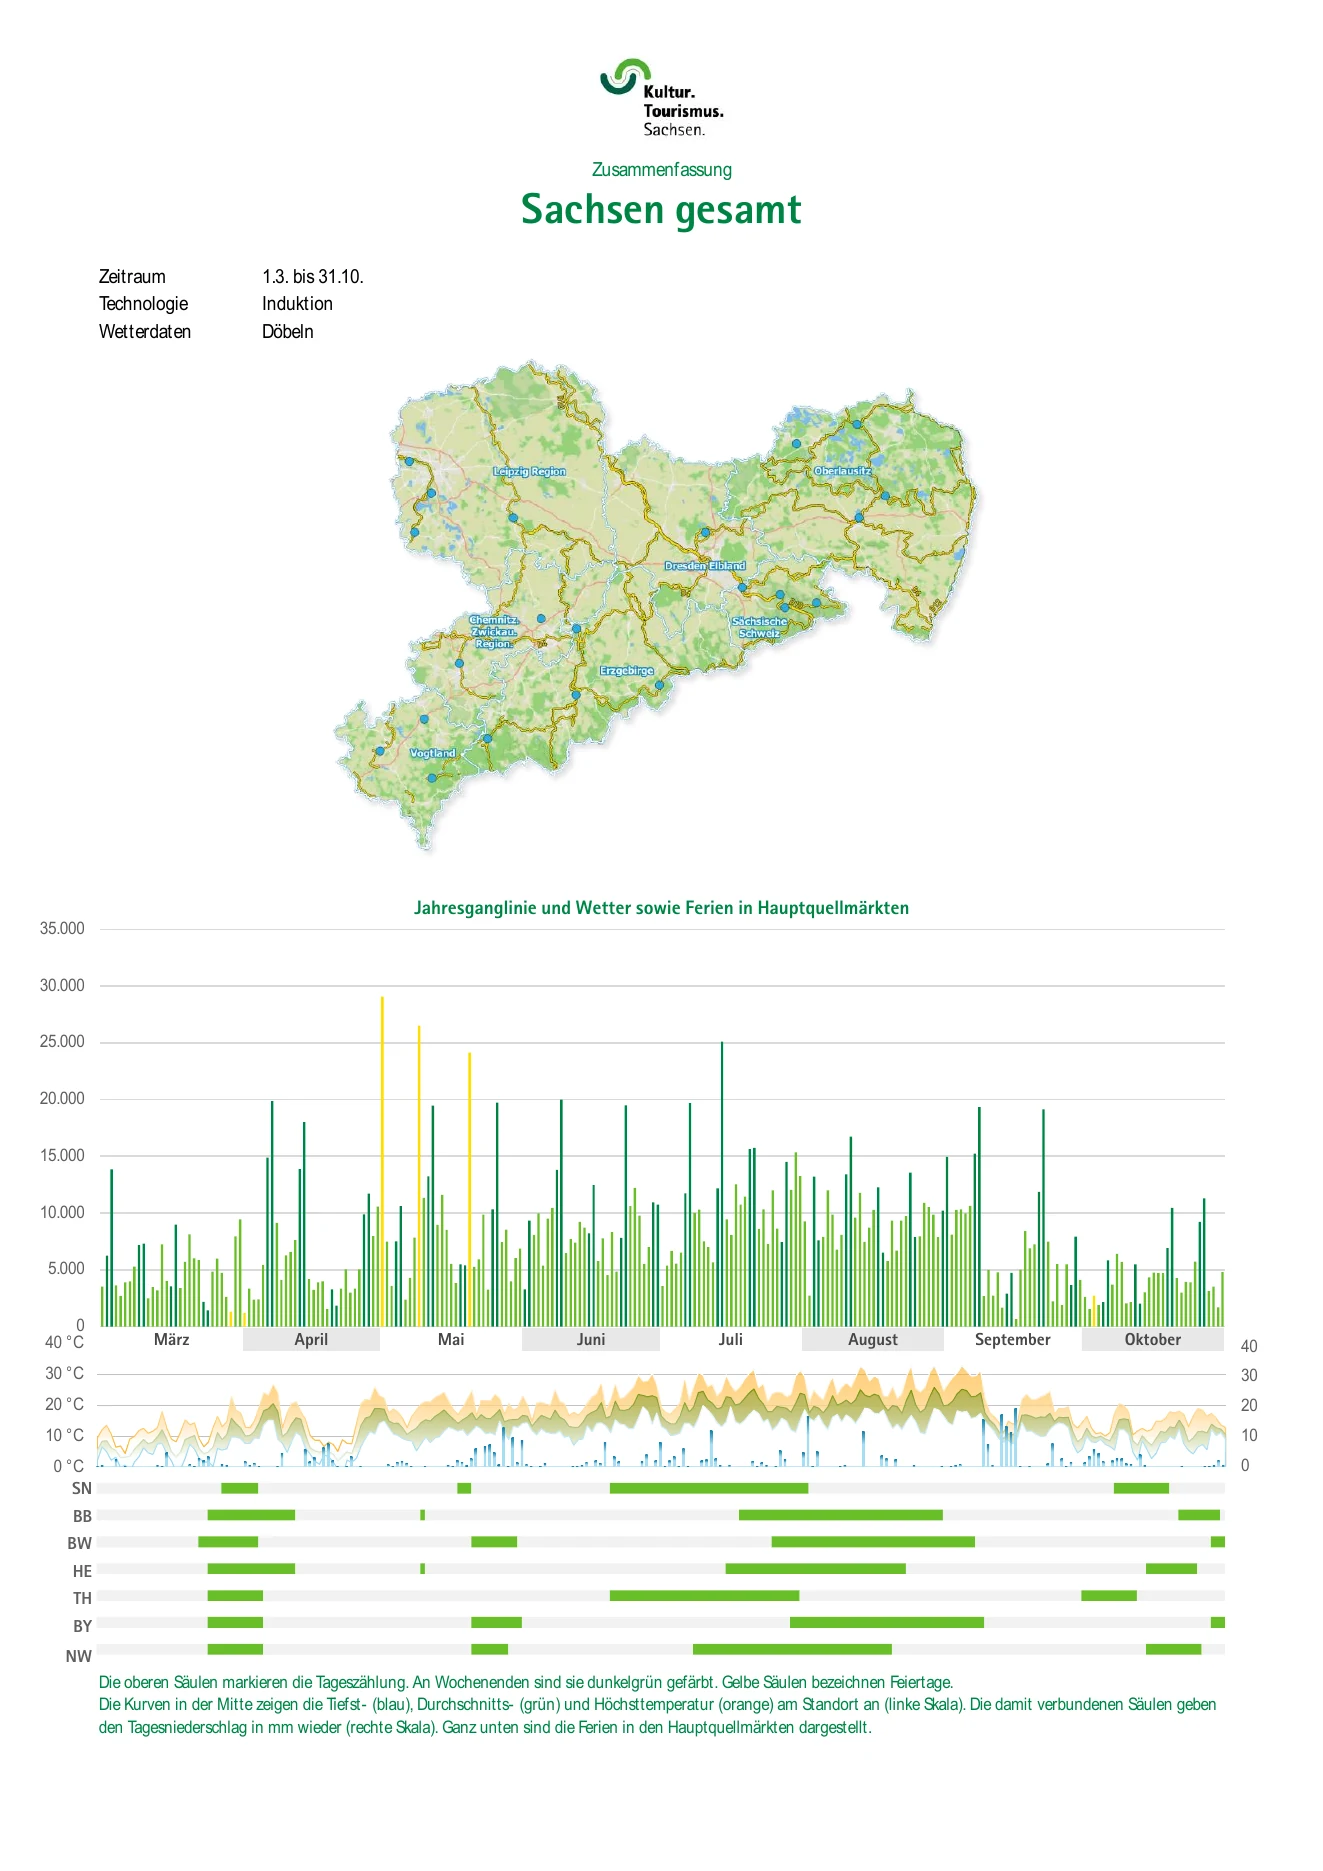The image size is (1323, 1871).
Task: Click the 'Induktion' value
Action: pos(297,304)
